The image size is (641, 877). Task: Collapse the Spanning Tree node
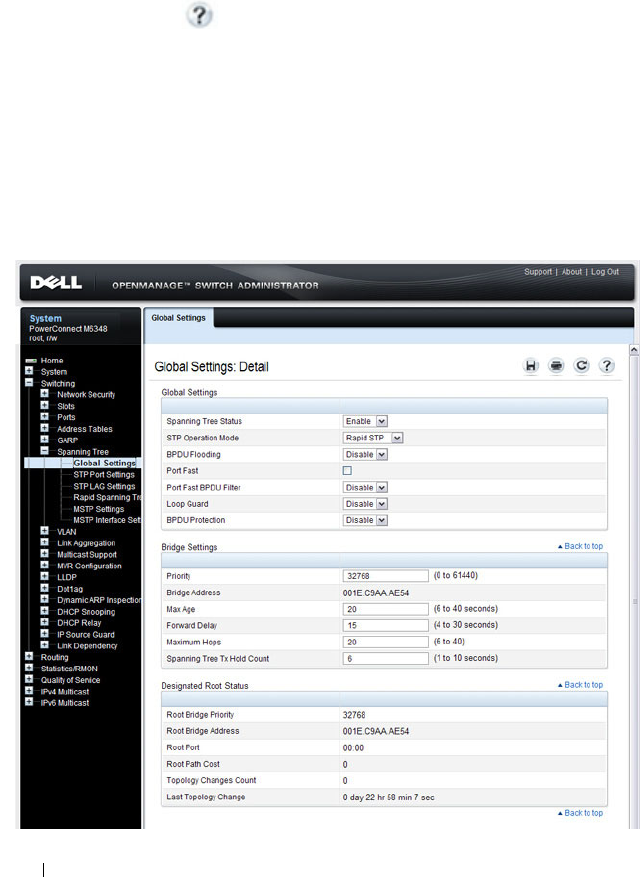(45, 451)
